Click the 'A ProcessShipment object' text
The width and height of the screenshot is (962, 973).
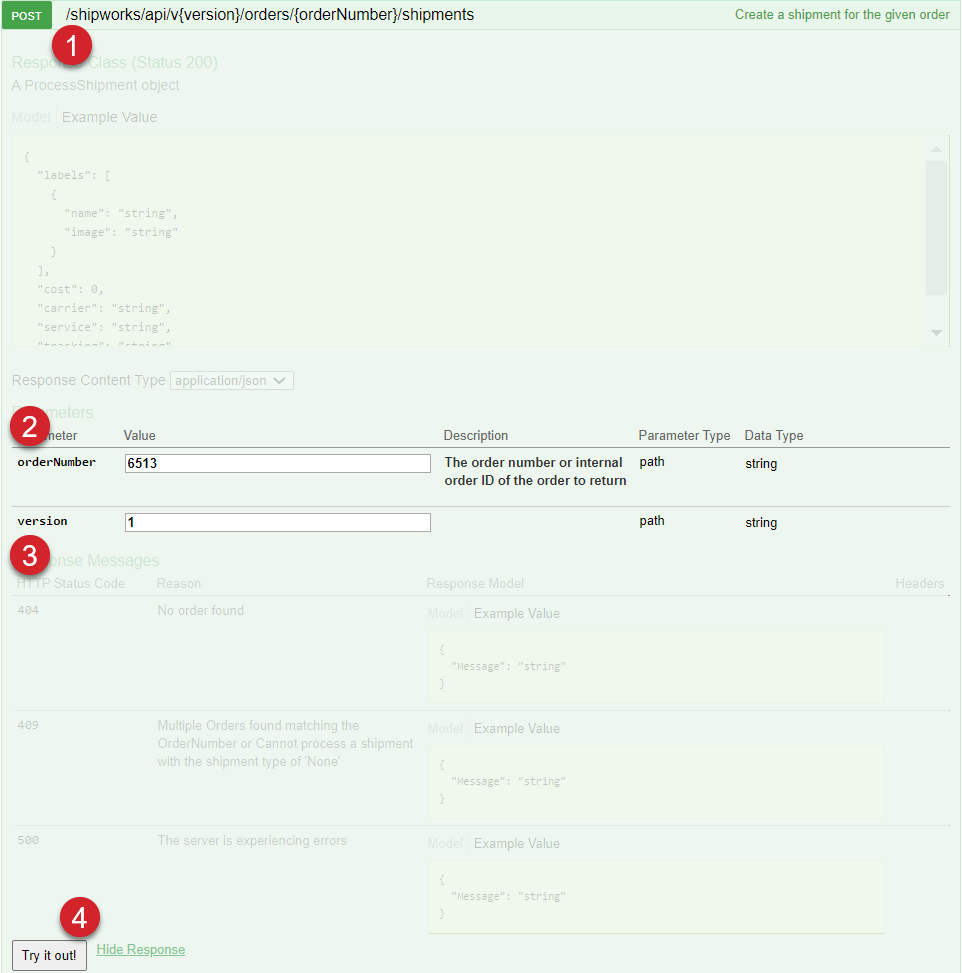coord(96,86)
